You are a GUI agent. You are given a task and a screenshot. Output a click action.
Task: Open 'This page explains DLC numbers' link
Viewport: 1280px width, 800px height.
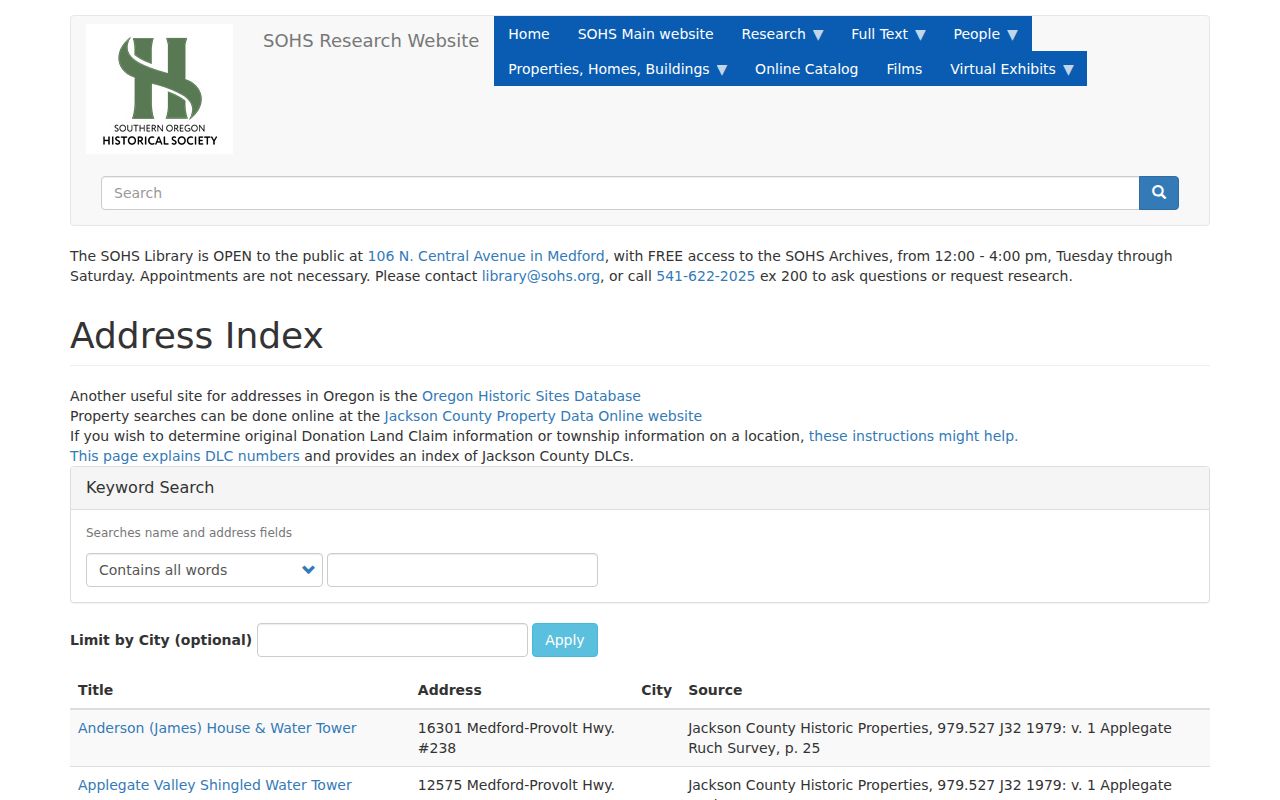coord(185,456)
